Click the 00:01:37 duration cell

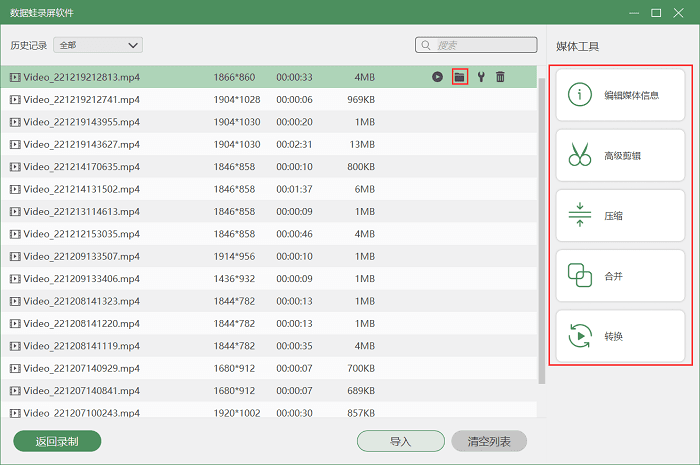pyautogui.click(x=294, y=189)
